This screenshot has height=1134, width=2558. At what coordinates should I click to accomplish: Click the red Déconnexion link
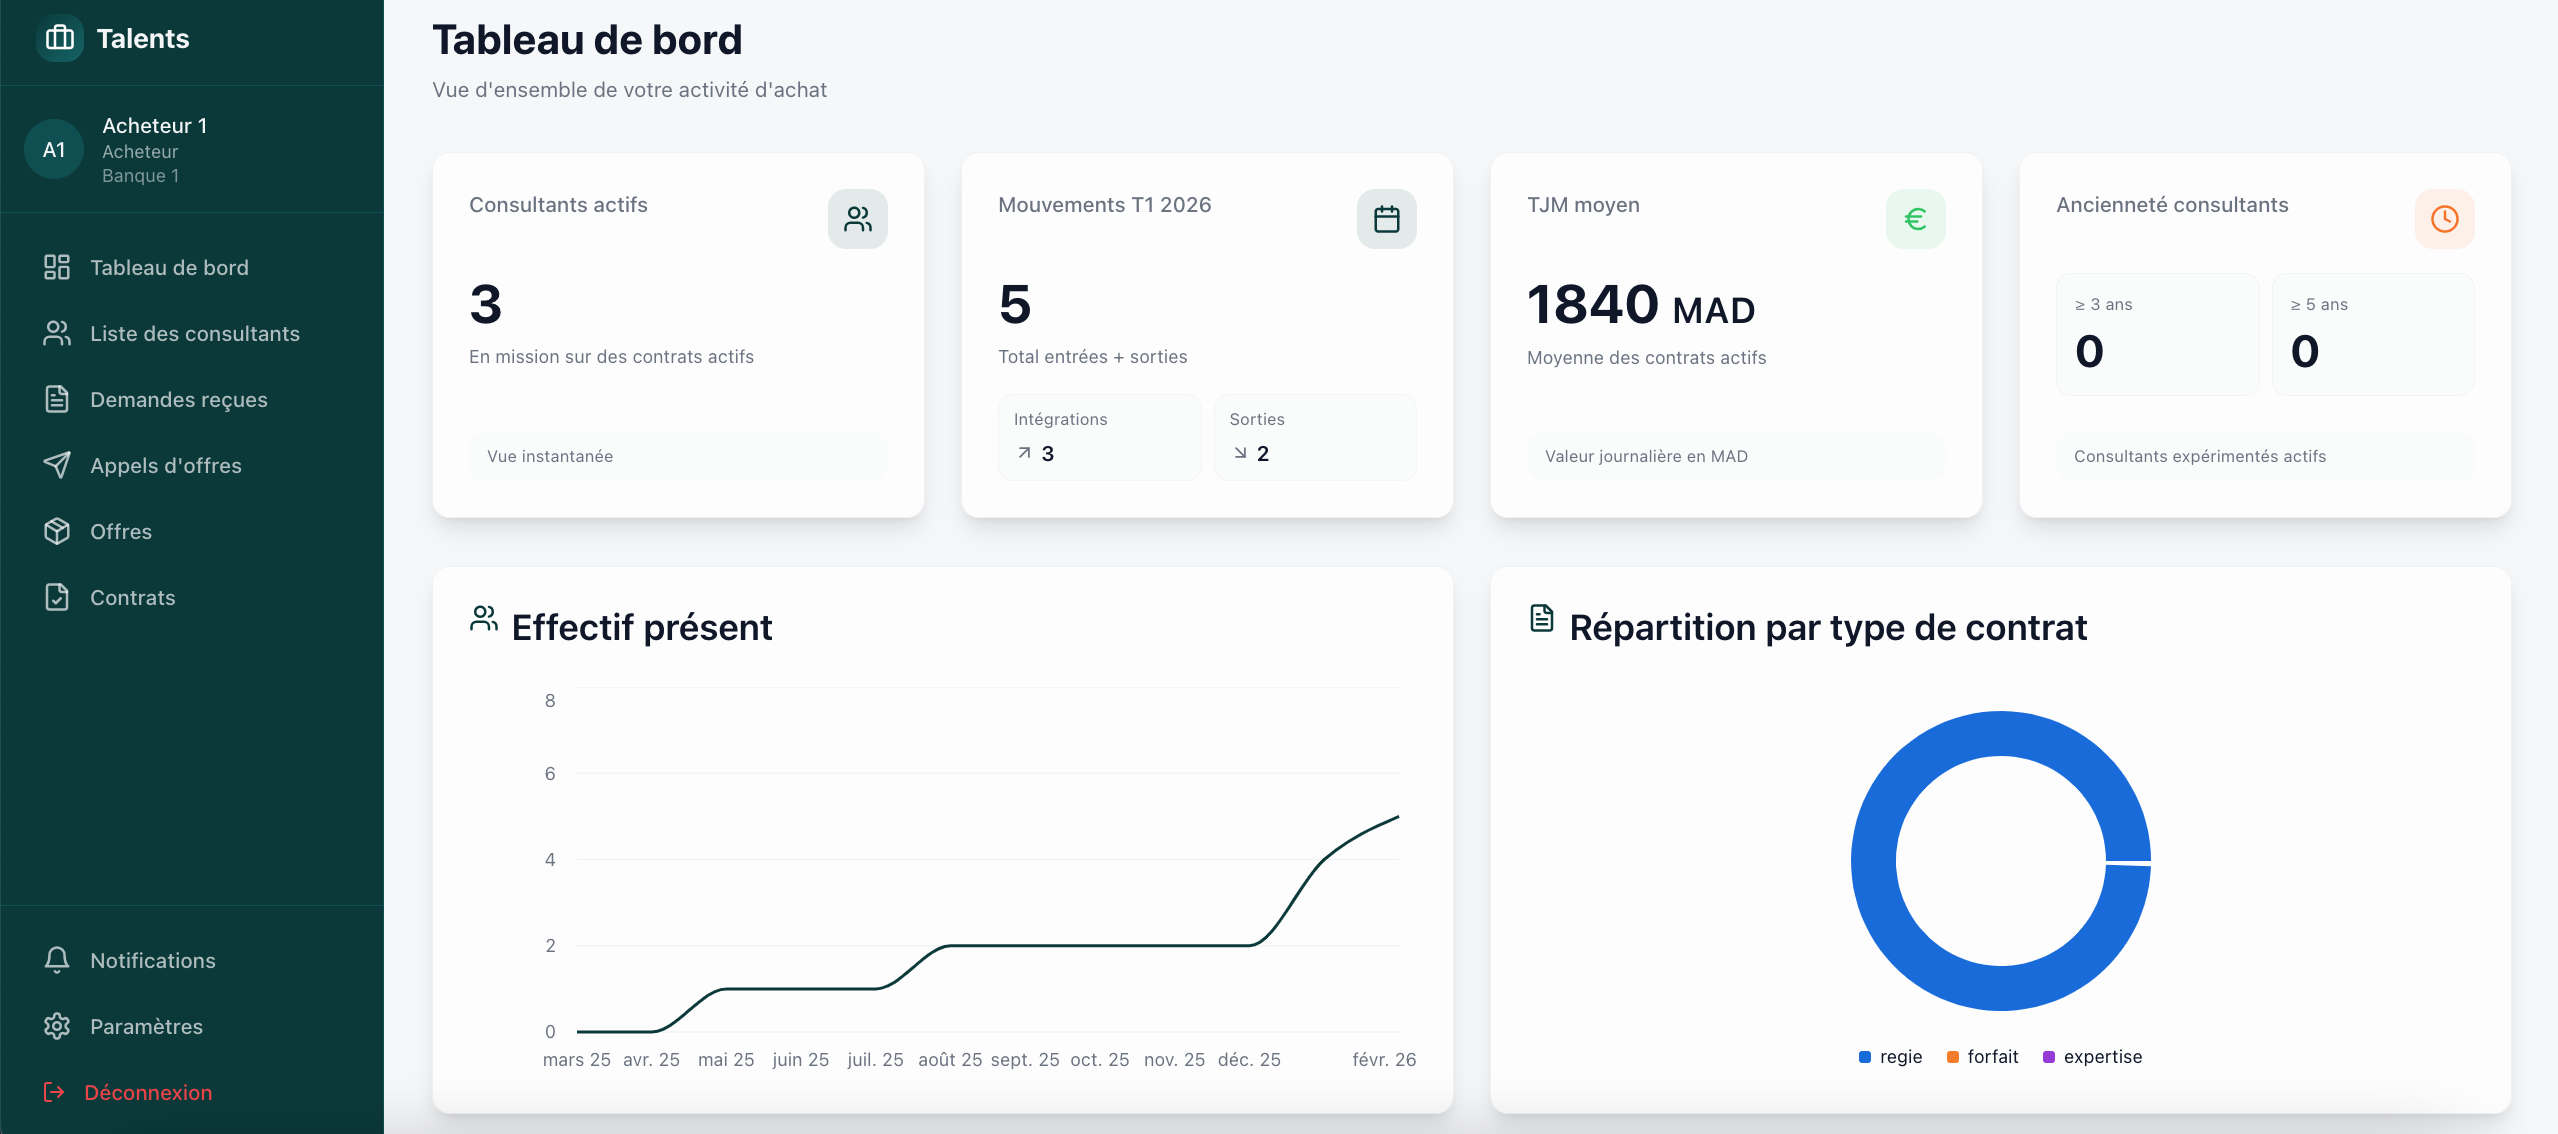[x=147, y=1092]
